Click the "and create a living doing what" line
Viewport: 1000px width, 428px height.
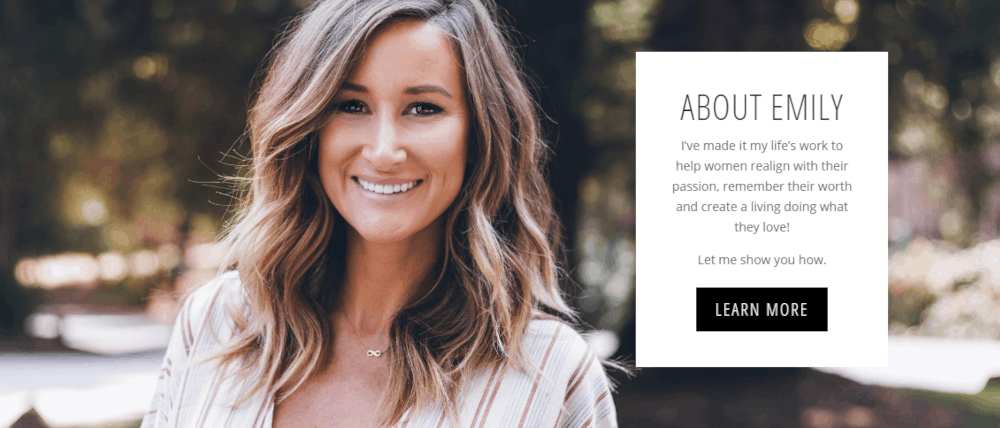(761, 207)
